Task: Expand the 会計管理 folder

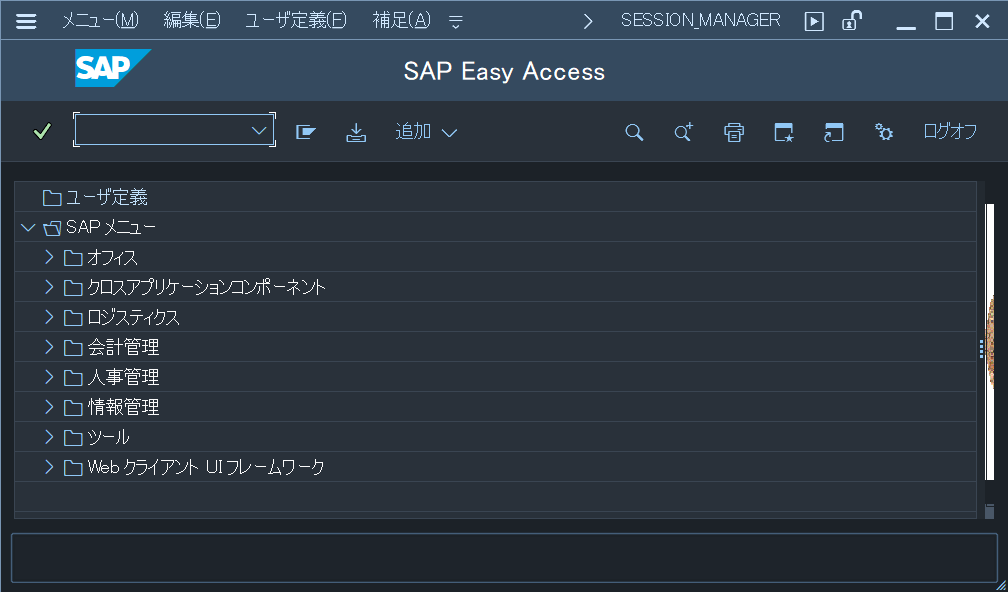Action: point(47,347)
